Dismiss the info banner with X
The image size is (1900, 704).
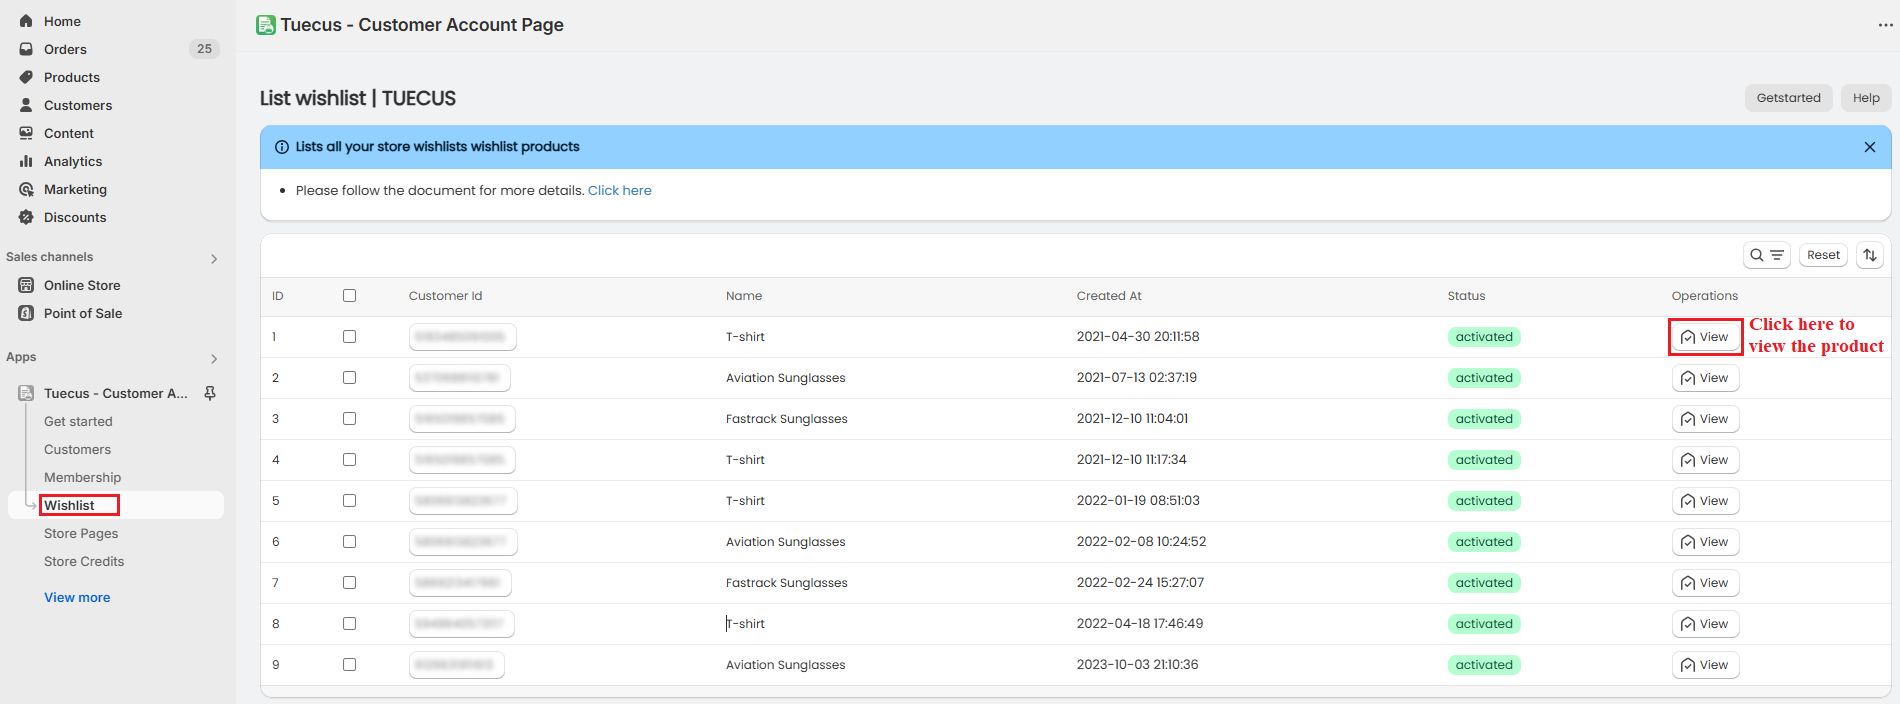pos(1870,147)
